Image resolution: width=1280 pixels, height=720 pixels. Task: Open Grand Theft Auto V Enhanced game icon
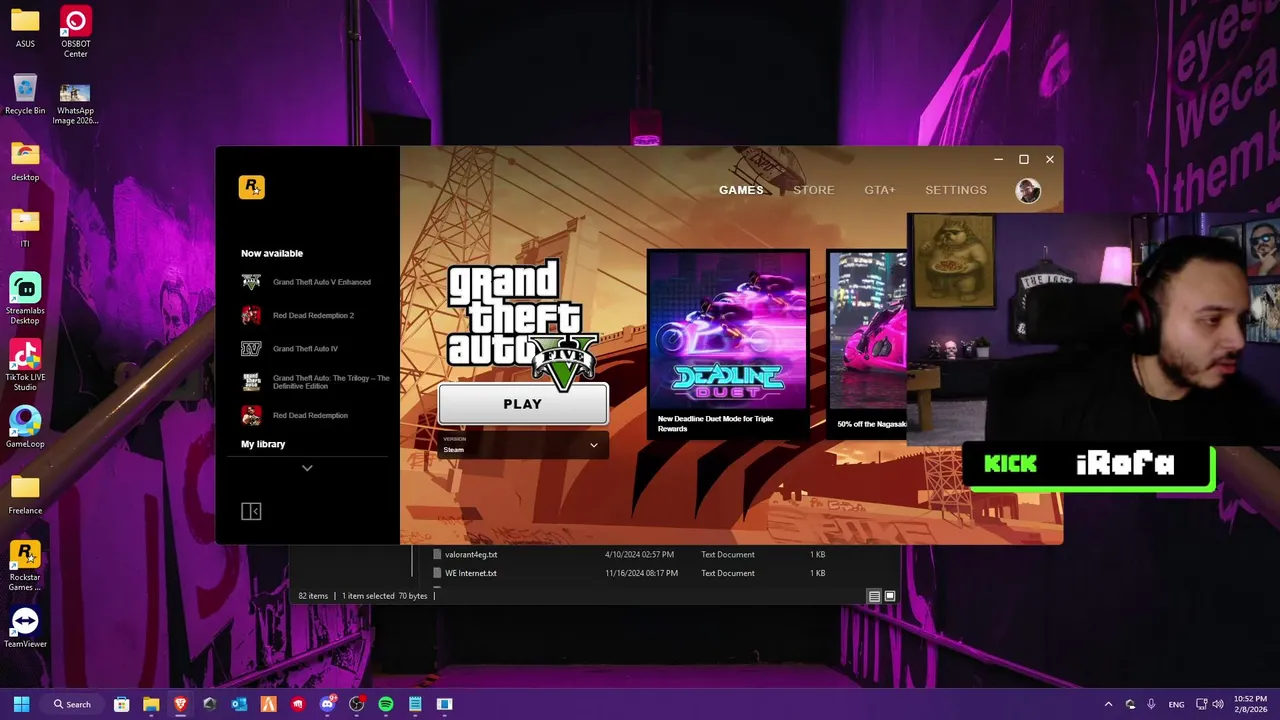tap(251, 282)
